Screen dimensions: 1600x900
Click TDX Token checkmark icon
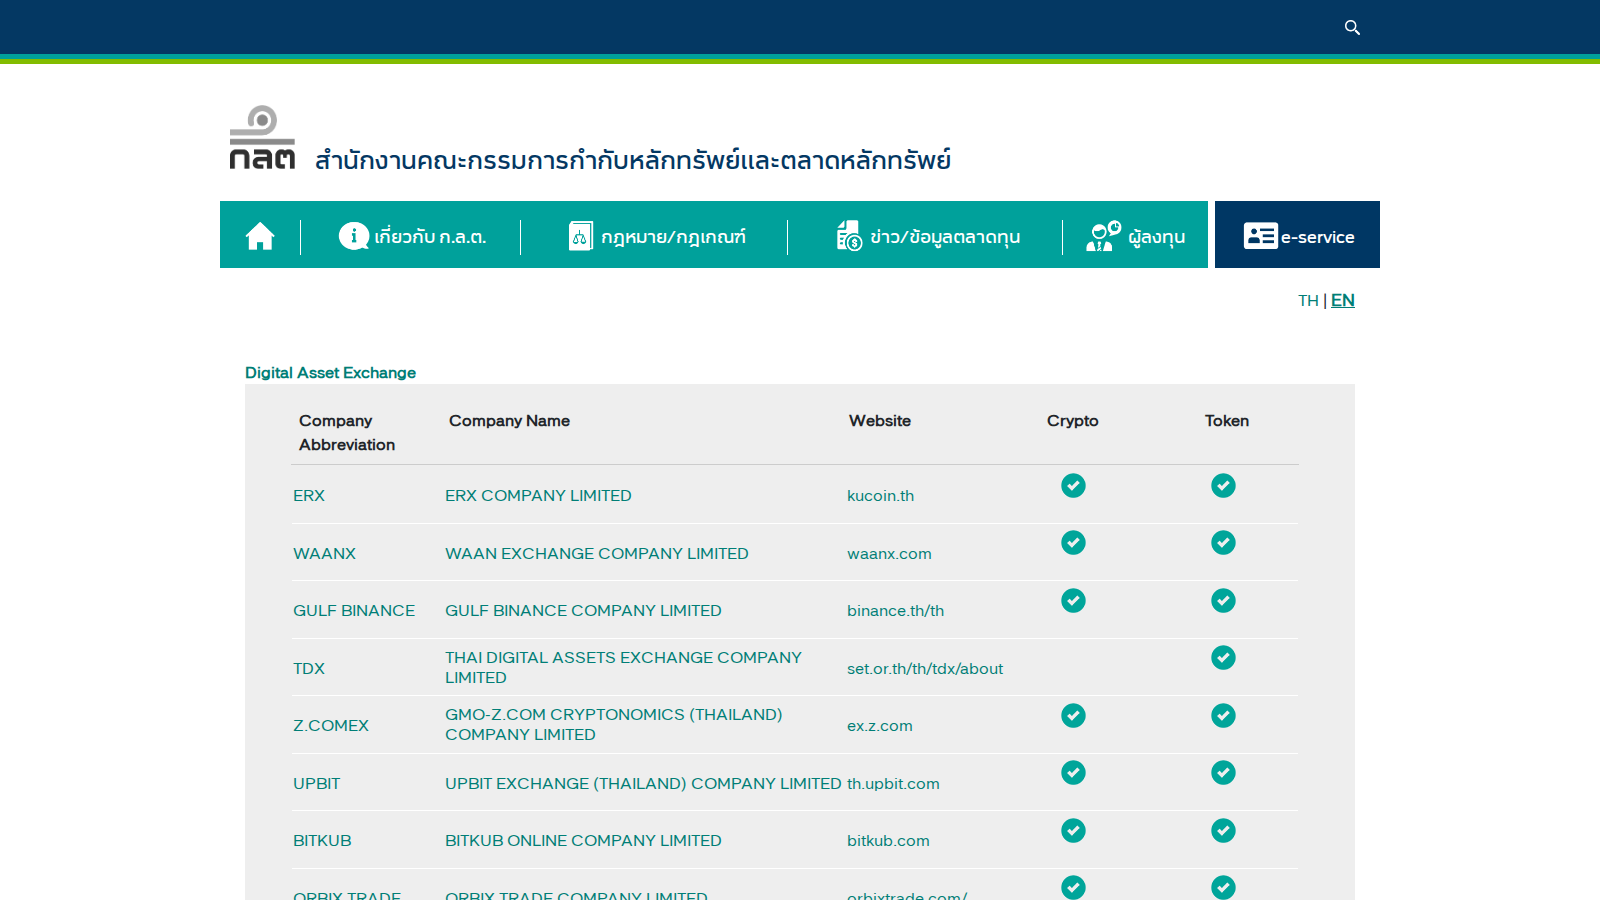click(1223, 657)
